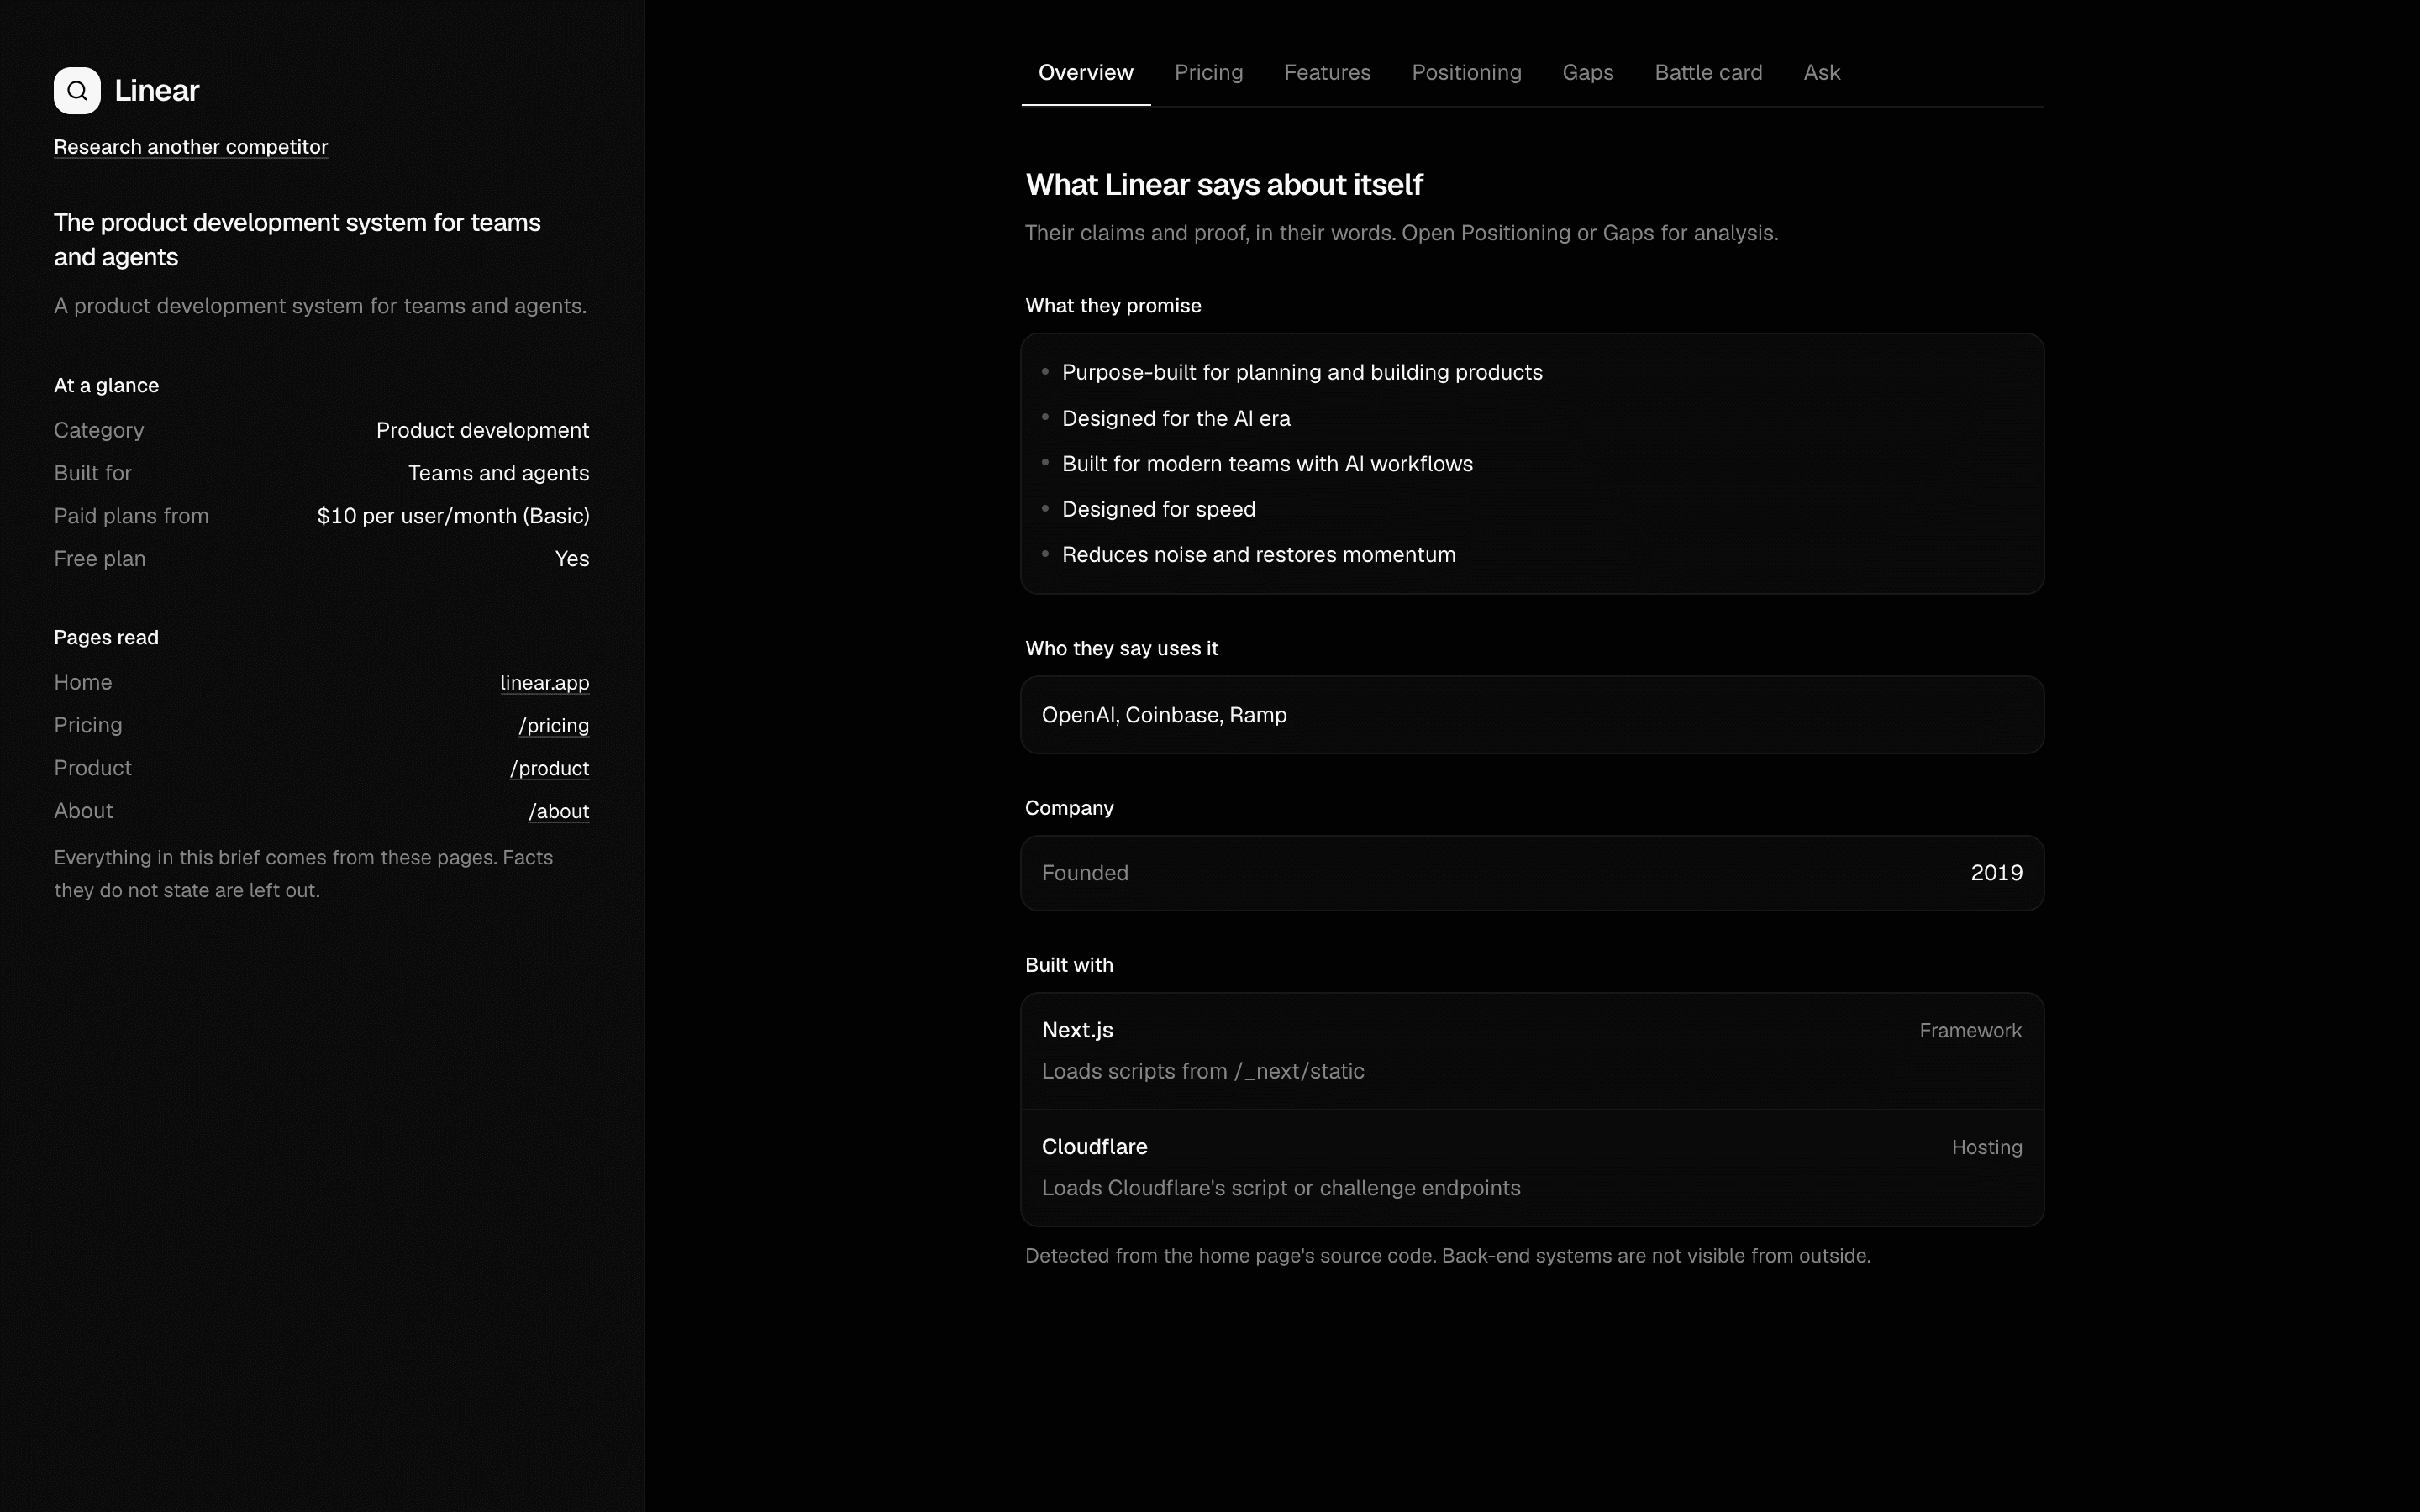Click the search logo icon beside Linear
Image resolution: width=2420 pixels, height=1512 pixels.
click(x=77, y=91)
